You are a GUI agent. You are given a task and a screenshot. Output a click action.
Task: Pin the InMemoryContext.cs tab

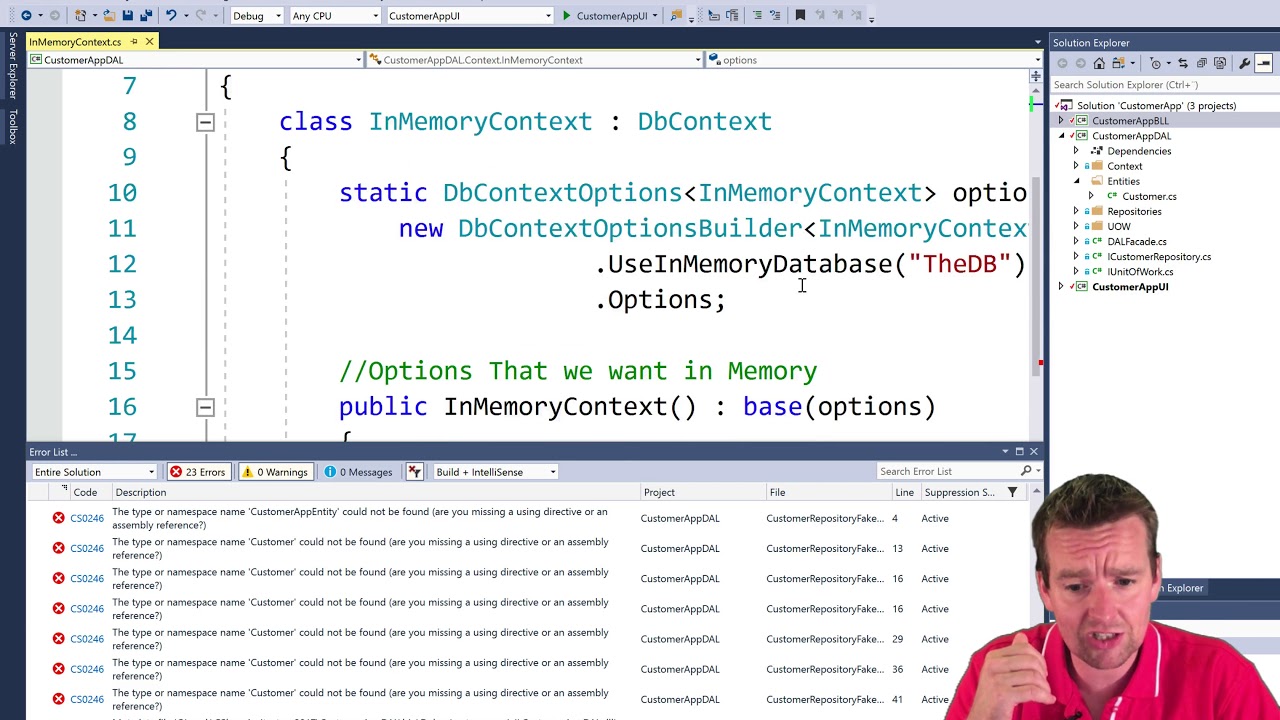pyautogui.click(x=134, y=42)
